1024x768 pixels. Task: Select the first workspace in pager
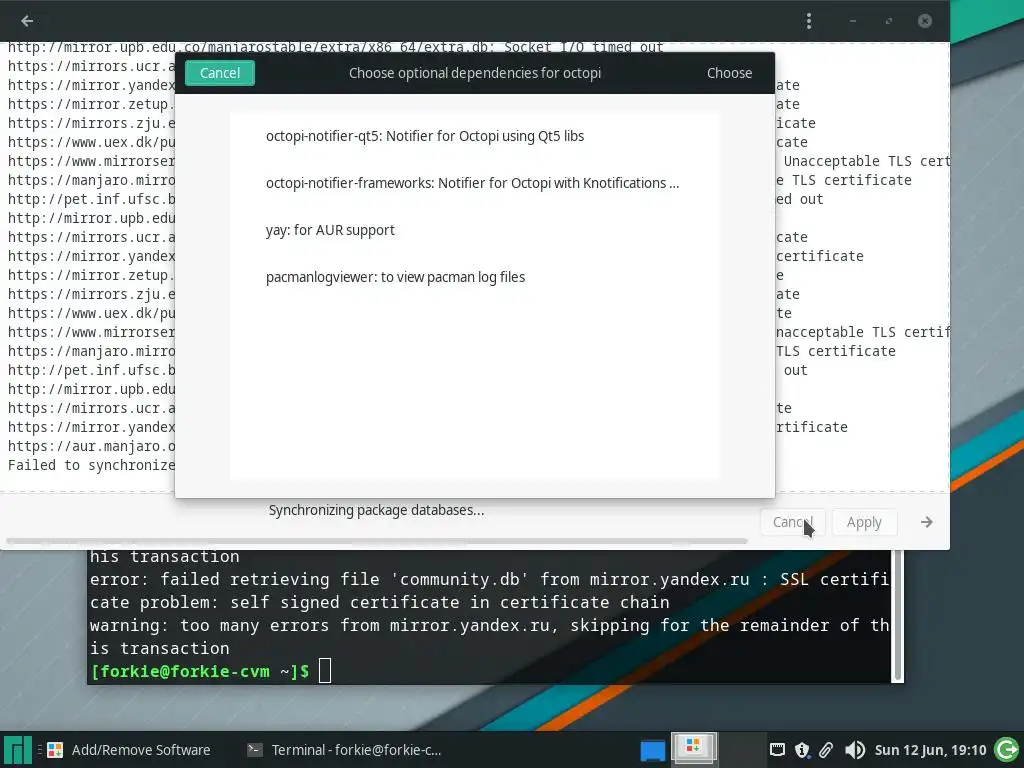pos(652,750)
